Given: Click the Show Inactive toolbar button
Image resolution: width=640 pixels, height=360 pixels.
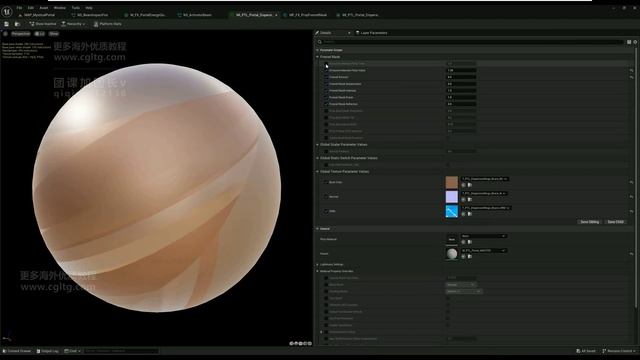Looking at the screenshot, I should tap(43, 24).
